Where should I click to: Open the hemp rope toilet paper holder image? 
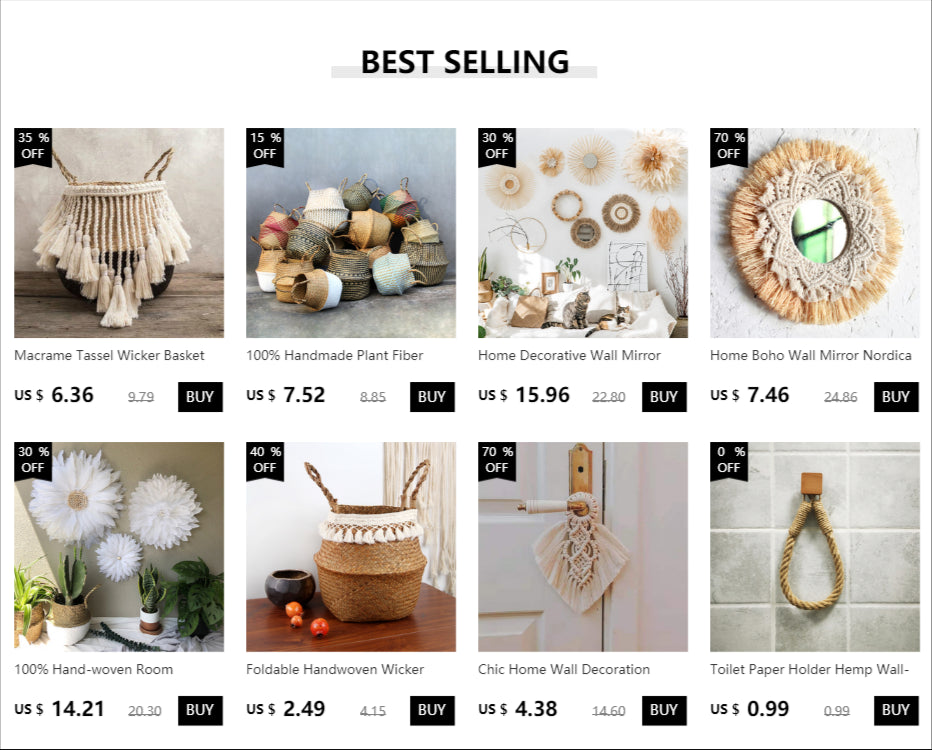[x=814, y=547]
